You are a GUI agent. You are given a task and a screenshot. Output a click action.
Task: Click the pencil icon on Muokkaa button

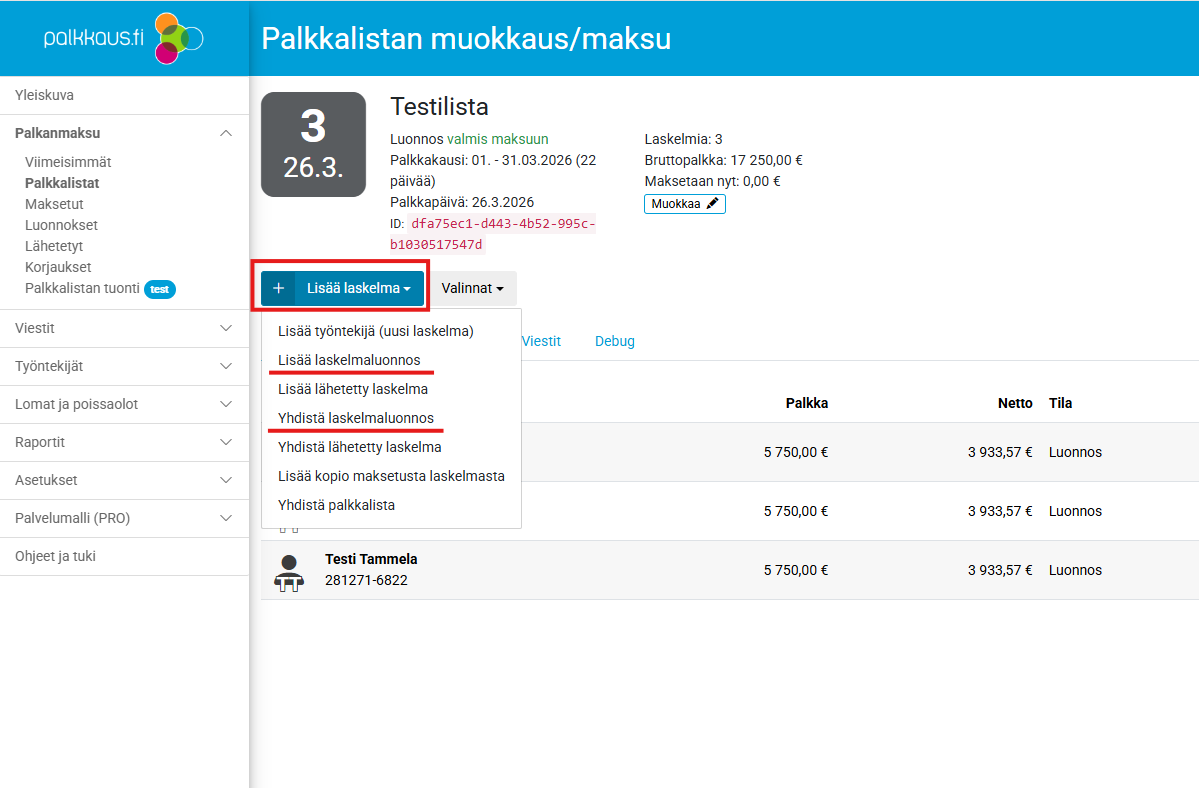pos(712,204)
